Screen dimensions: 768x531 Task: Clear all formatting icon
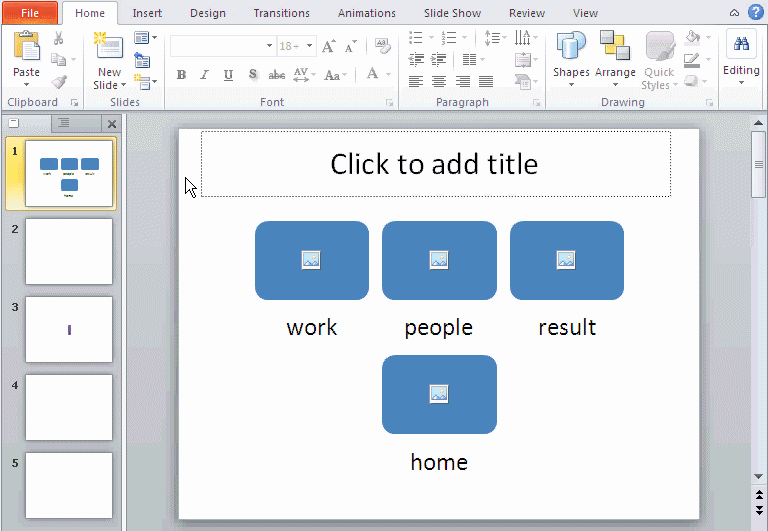pyautogui.click(x=383, y=46)
